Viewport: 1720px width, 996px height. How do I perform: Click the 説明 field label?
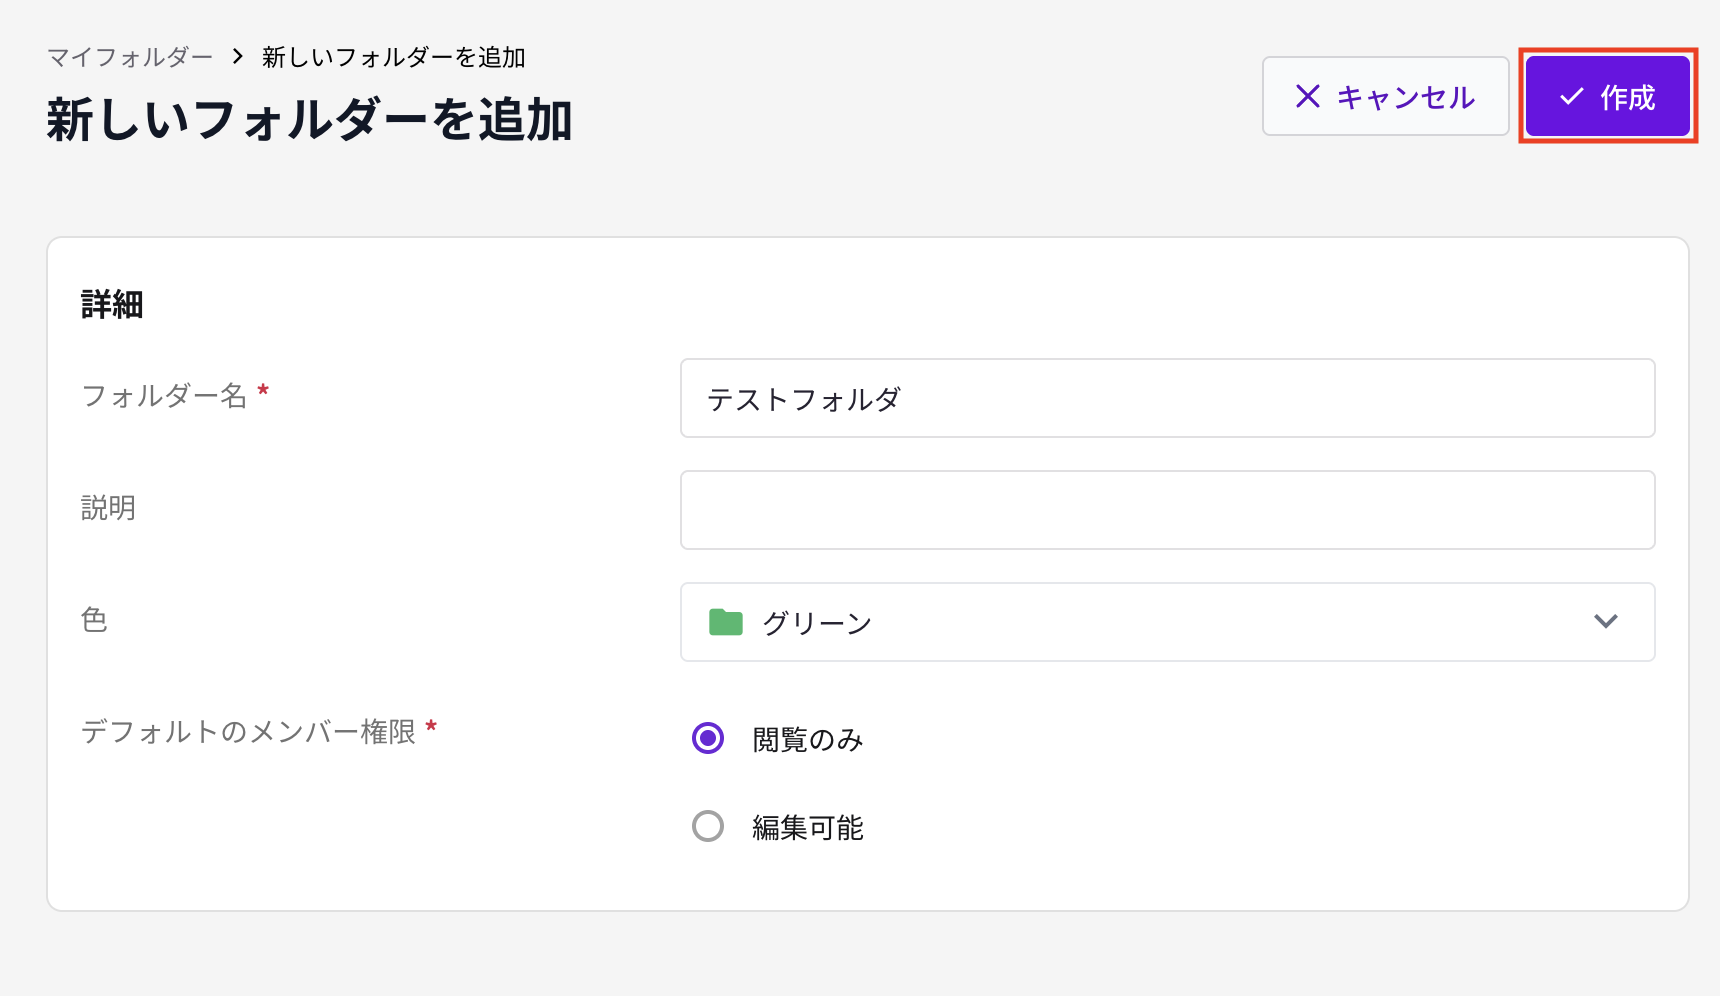(108, 508)
